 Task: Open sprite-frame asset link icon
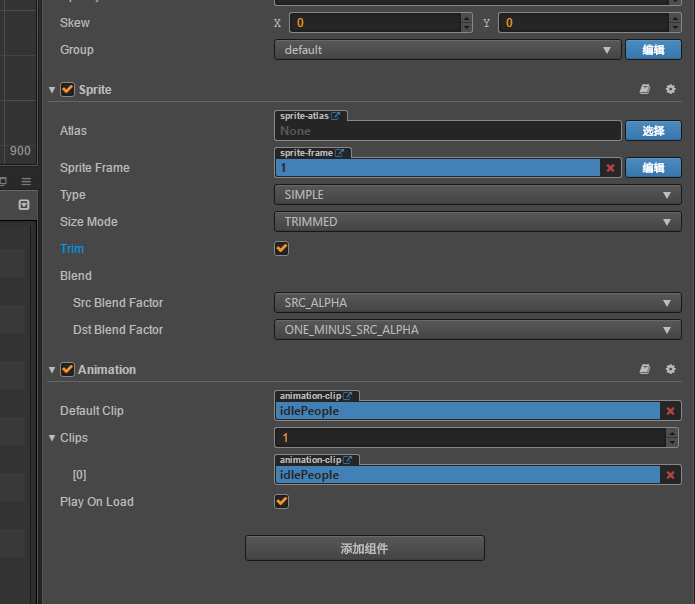(x=340, y=153)
